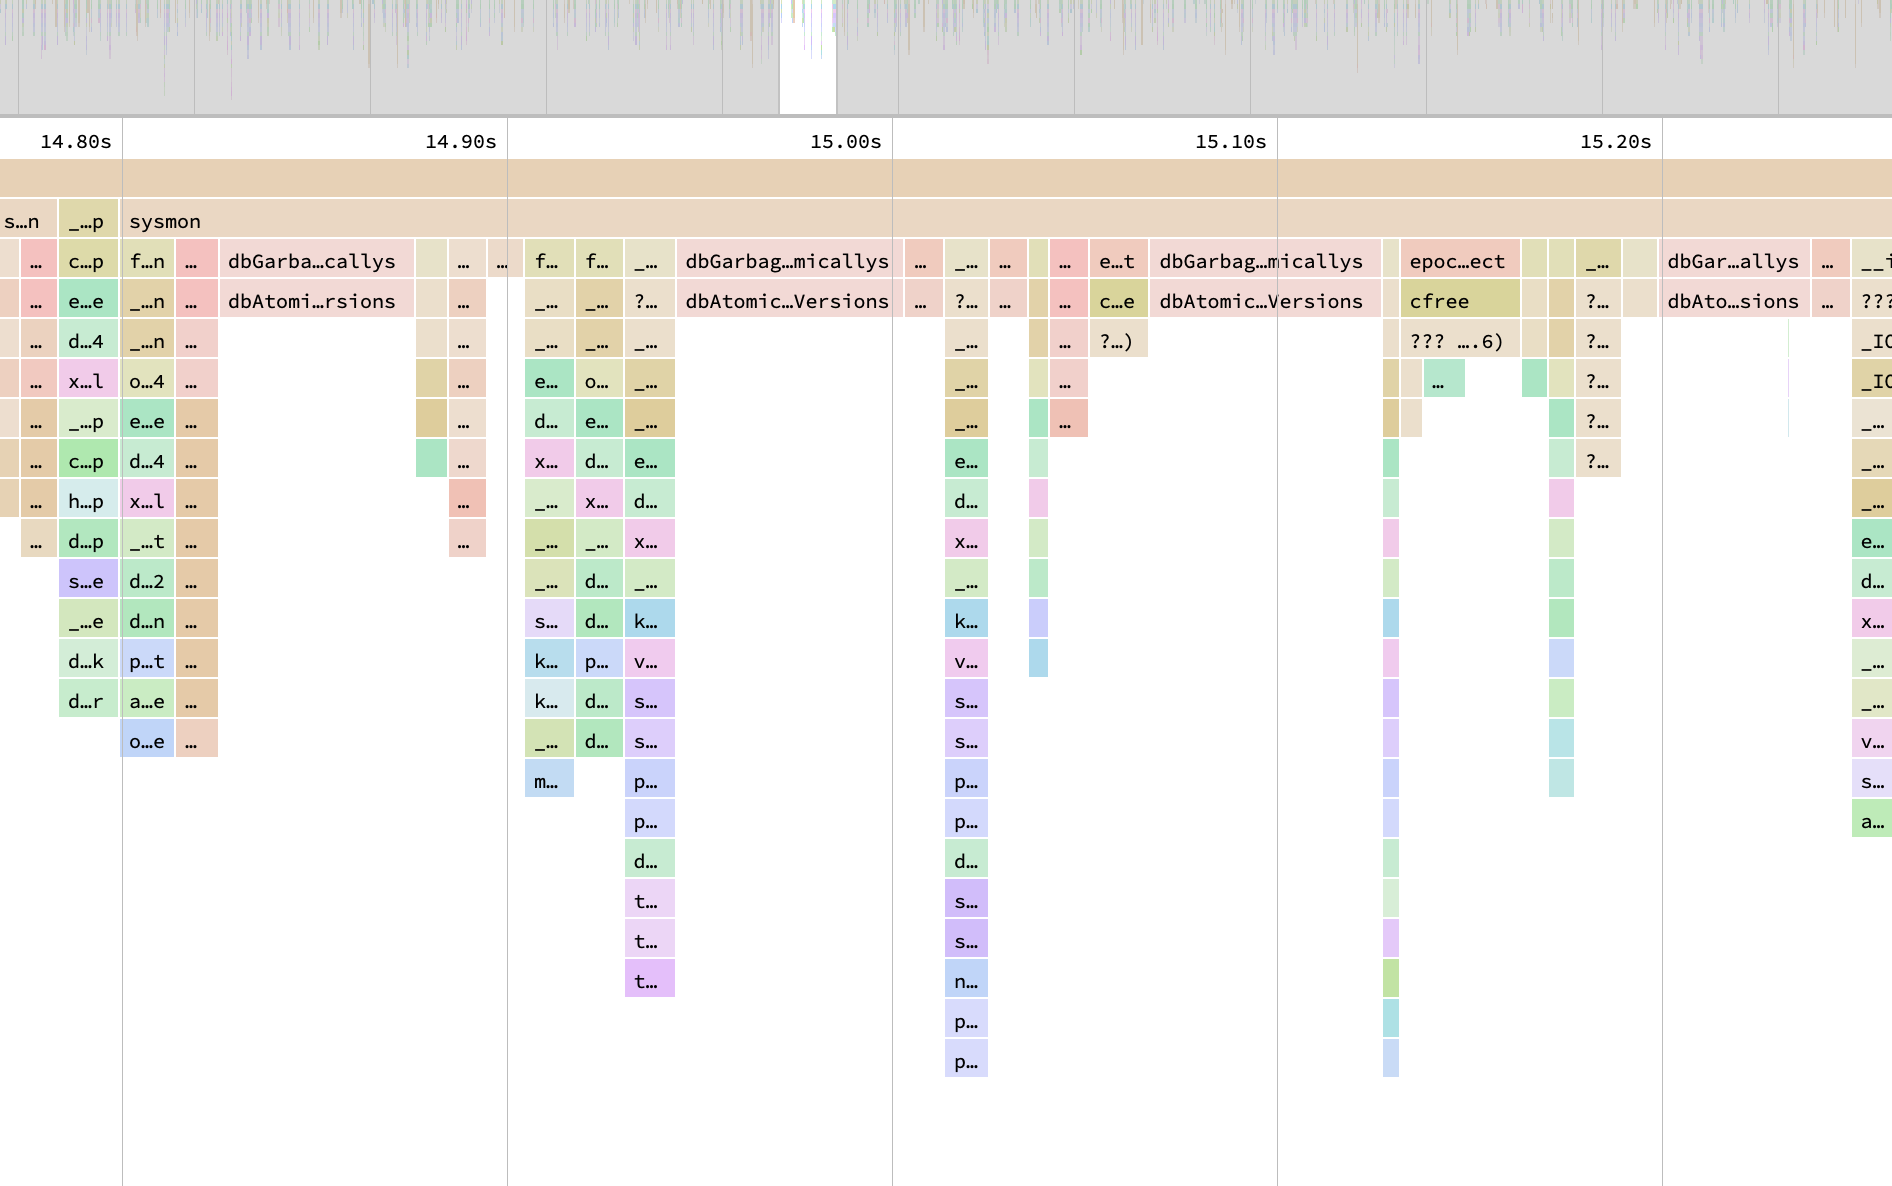Click the purple s…e frame

[87, 581]
